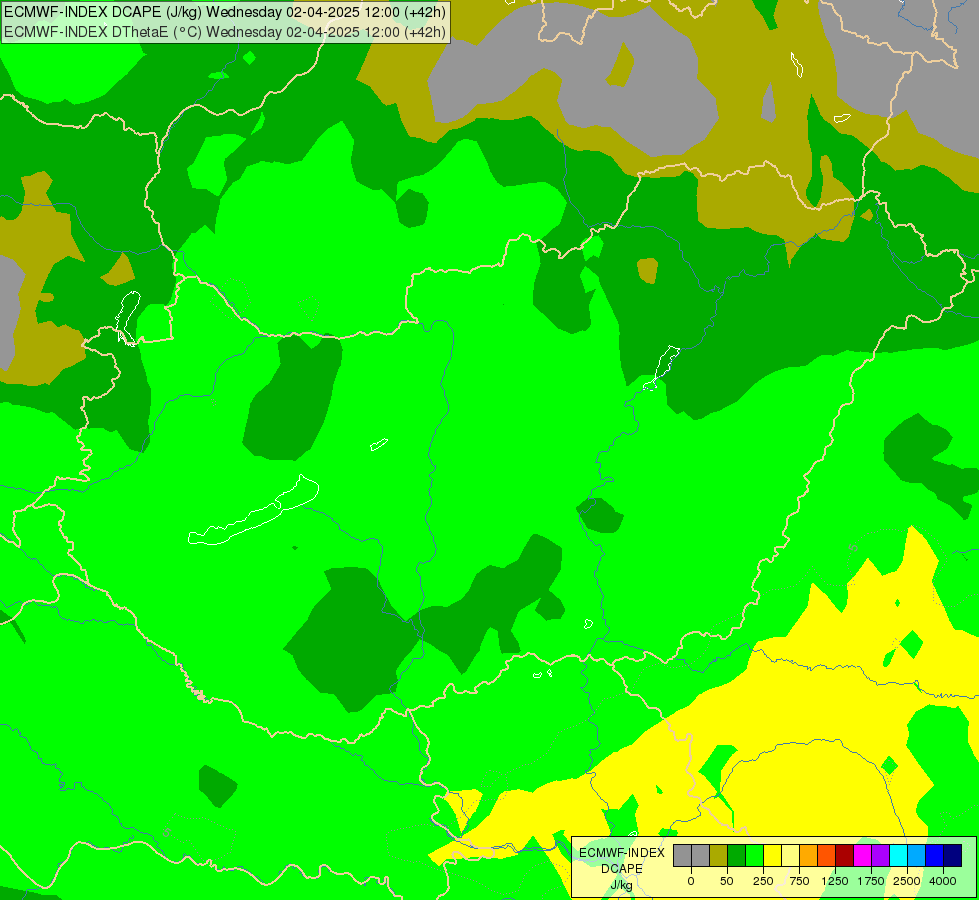Screen dimensions: 979x900
Task: Click the legend value 0
Action: pyautogui.click(x=691, y=881)
